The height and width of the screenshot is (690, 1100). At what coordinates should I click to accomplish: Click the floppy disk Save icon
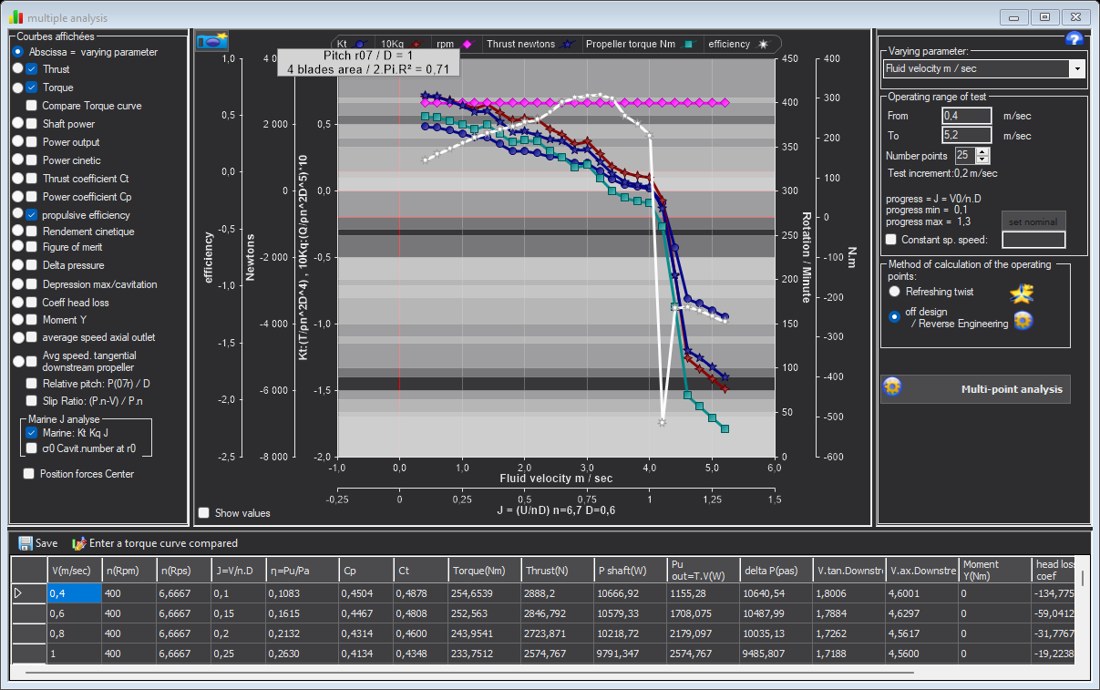click(25, 543)
